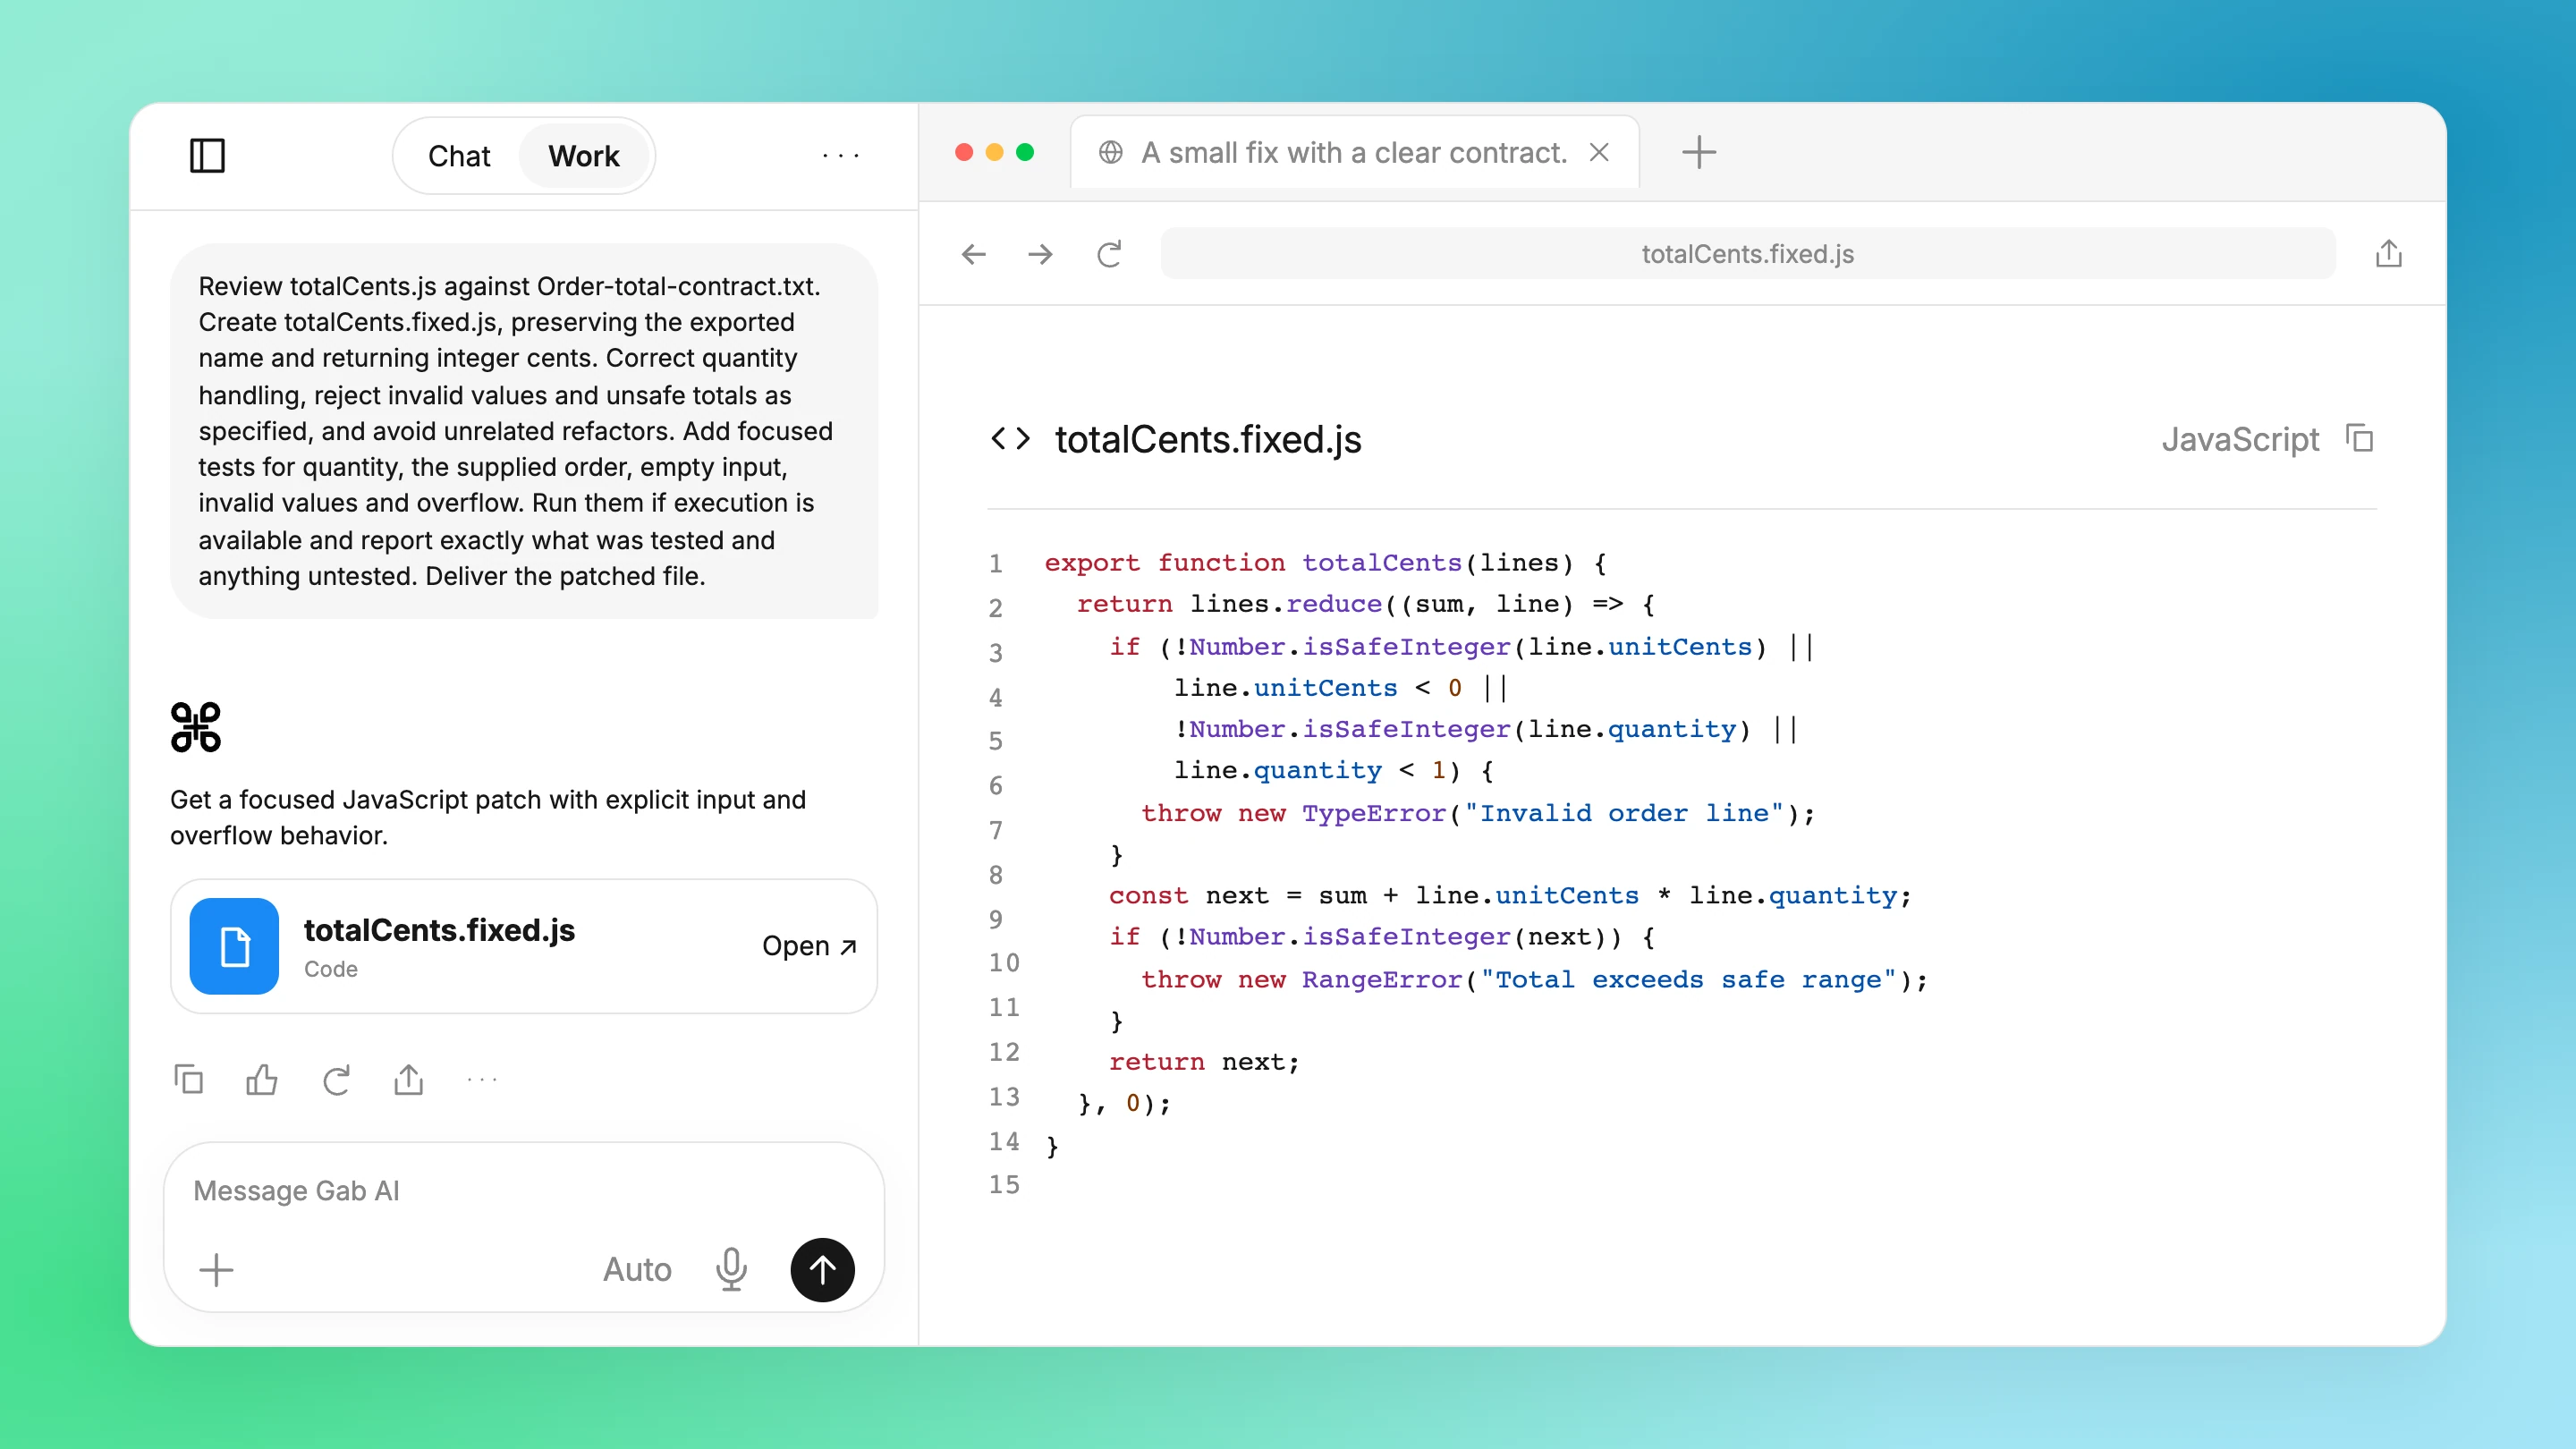The width and height of the screenshot is (2576, 1449).
Task: Copy the code with the copy icon next to JavaScript
Action: tap(2360, 439)
